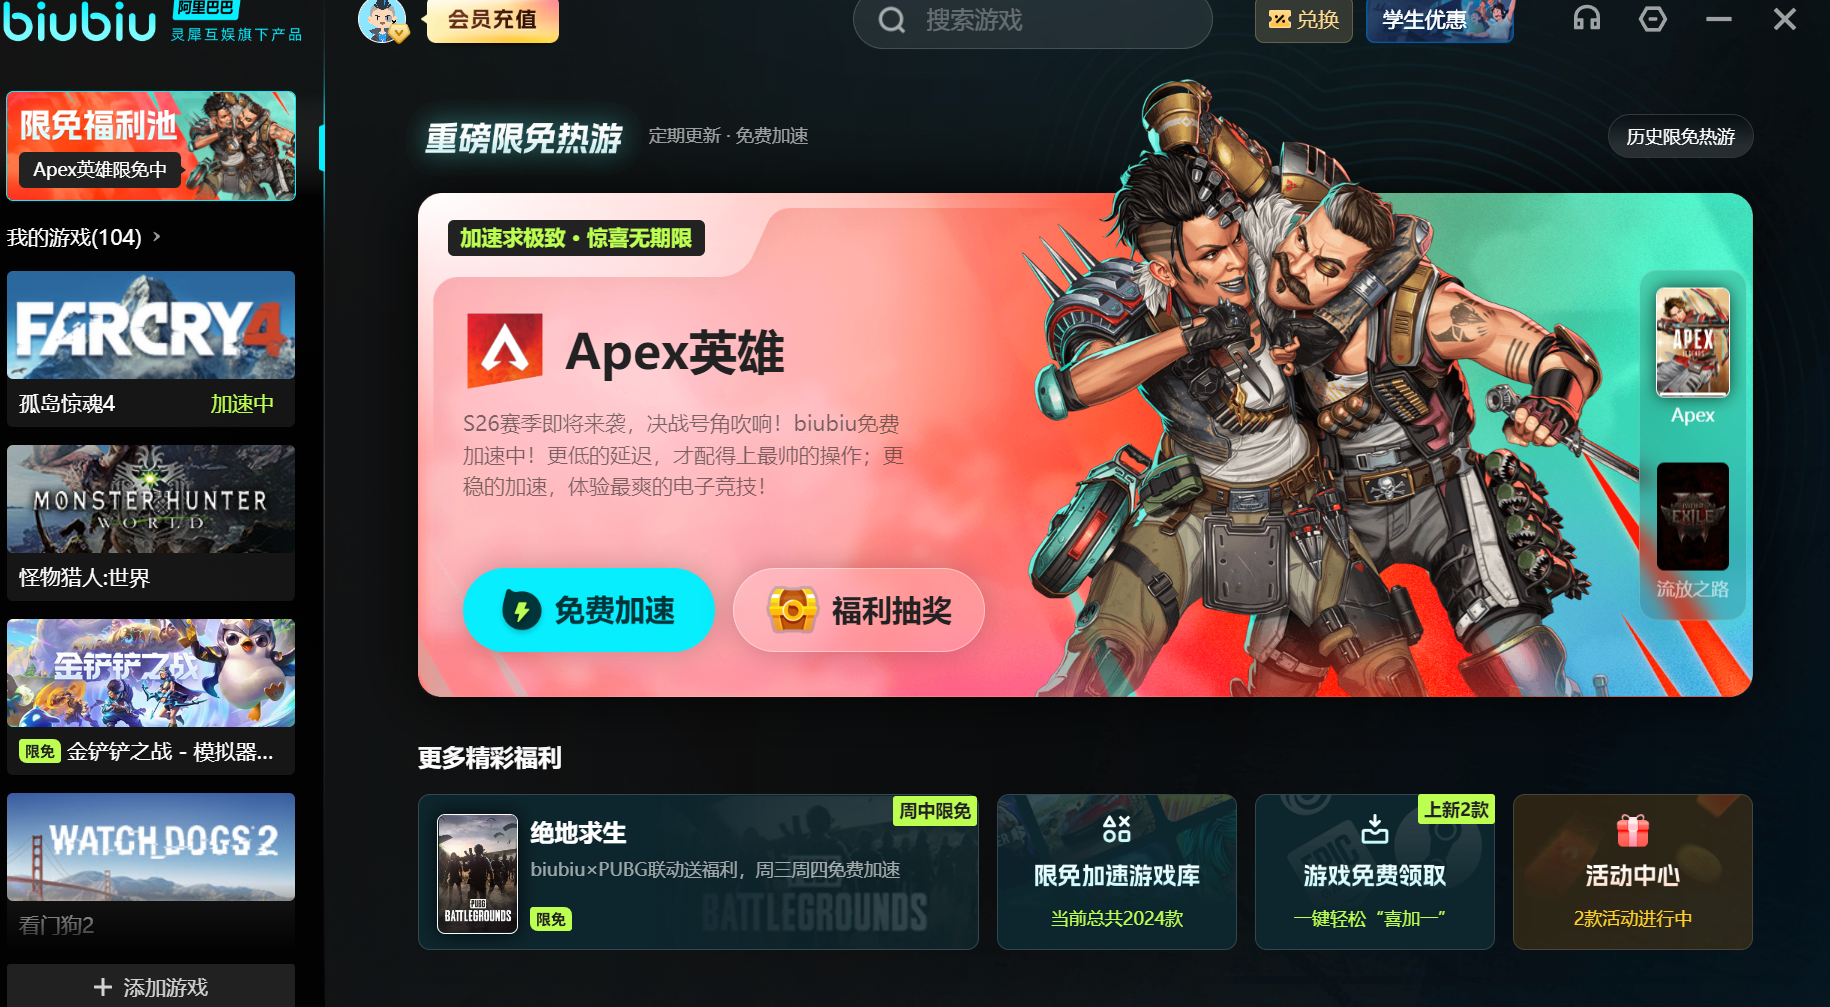Click the 免费加速 button
Image resolution: width=1830 pixels, height=1007 pixels.
[589, 610]
